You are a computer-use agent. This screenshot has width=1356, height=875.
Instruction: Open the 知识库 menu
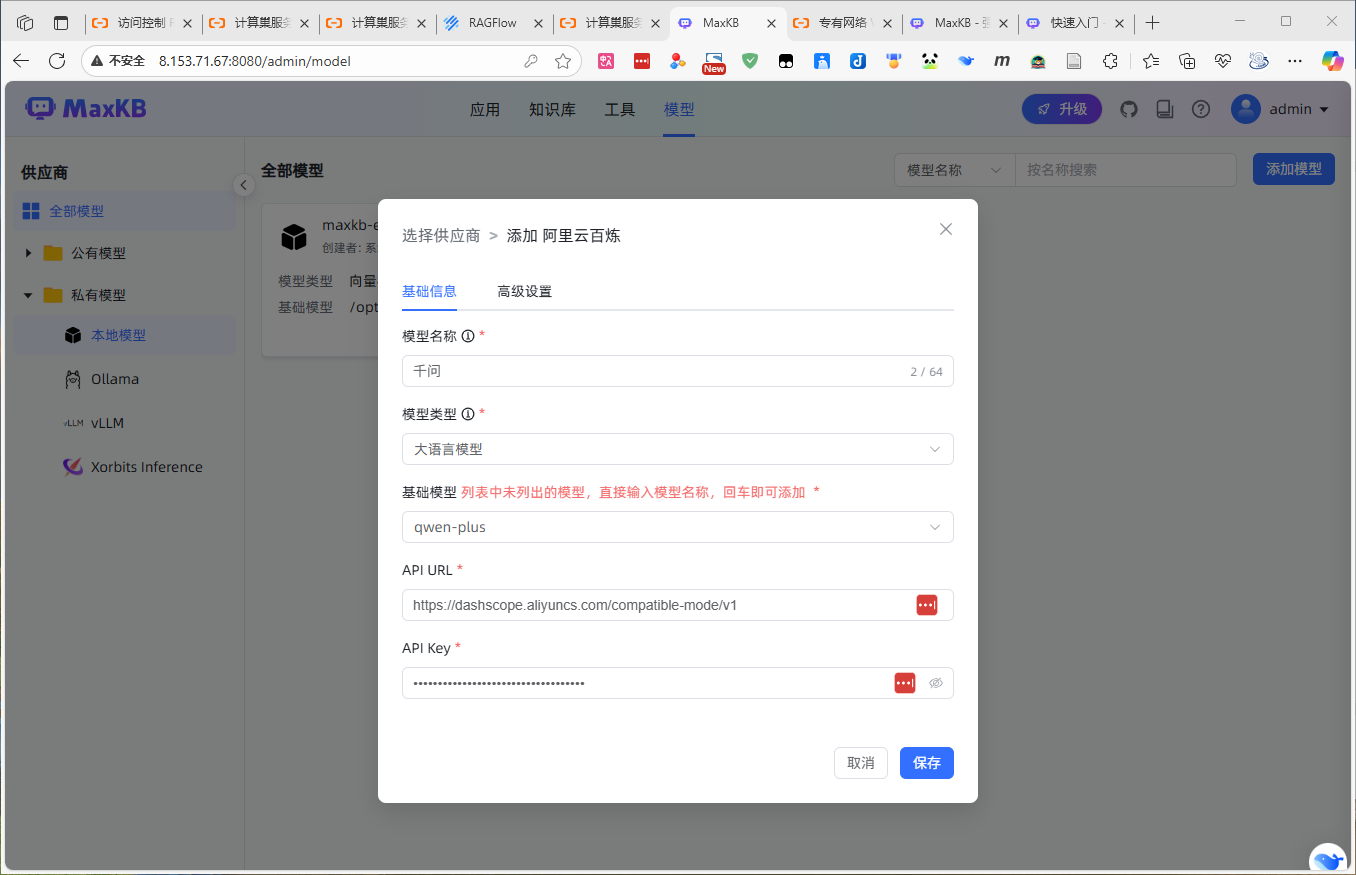(552, 110)
